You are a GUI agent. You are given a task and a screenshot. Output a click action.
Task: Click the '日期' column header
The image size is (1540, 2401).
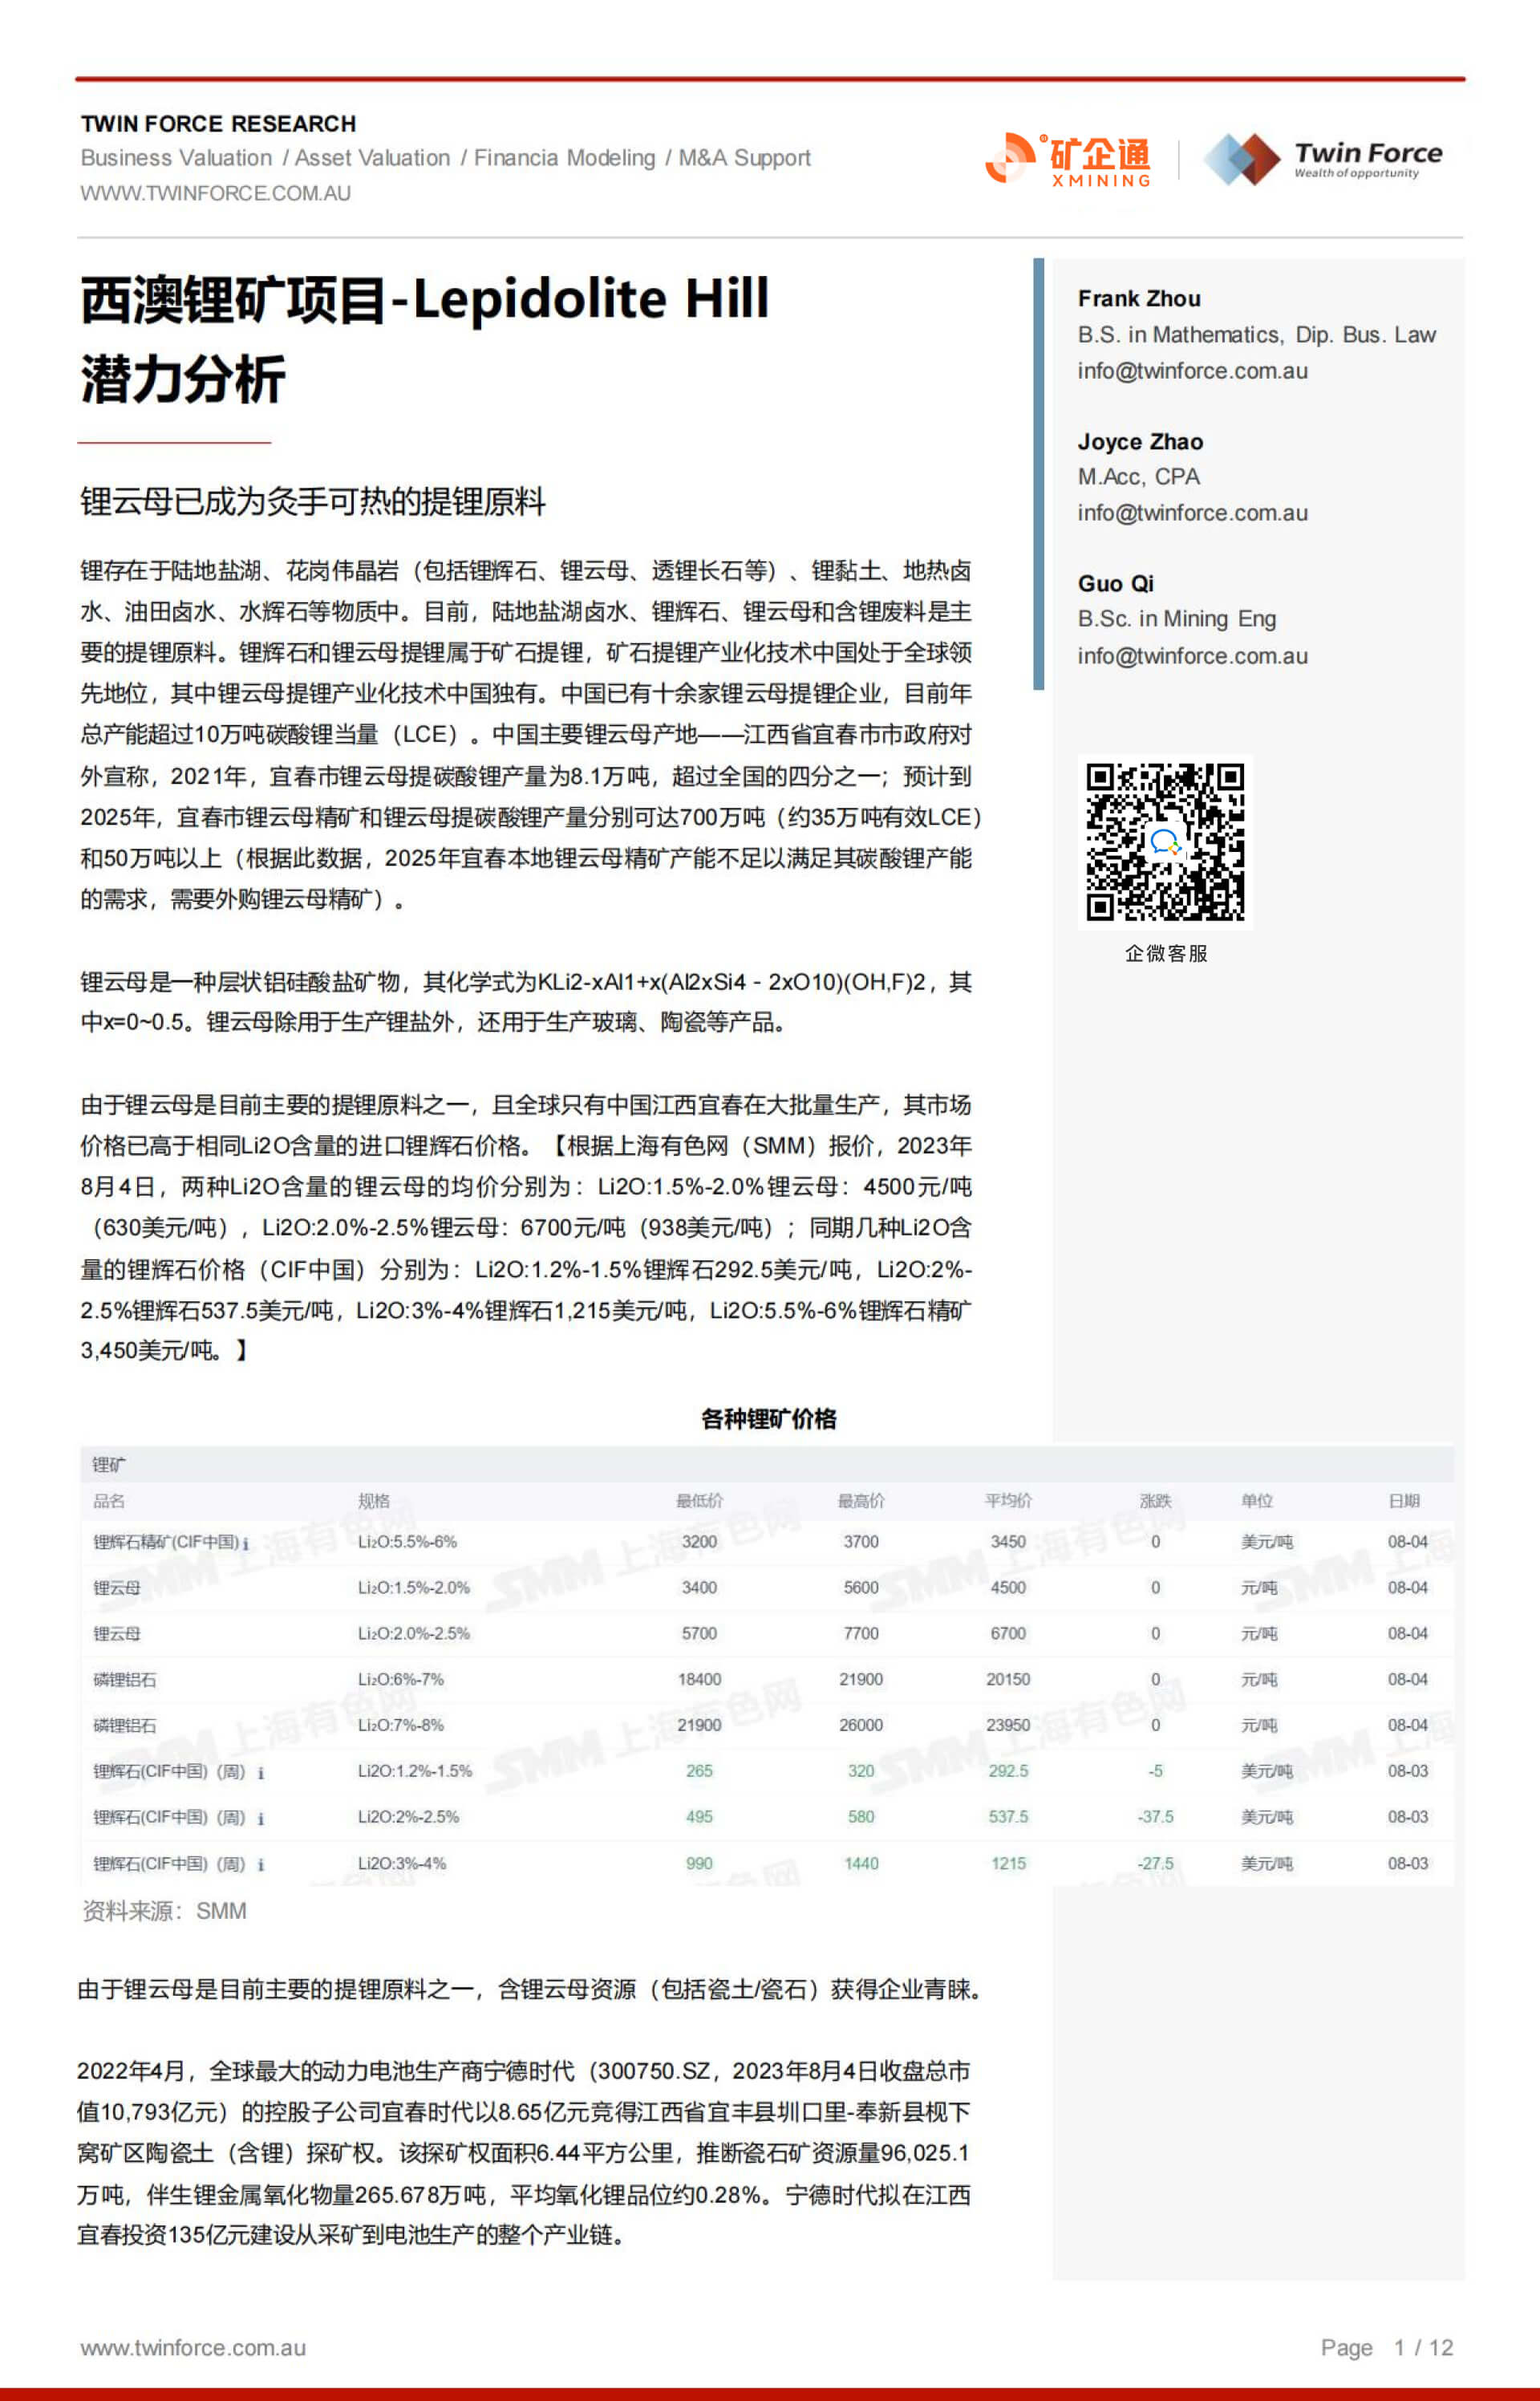click(x=1404, y=1501)
